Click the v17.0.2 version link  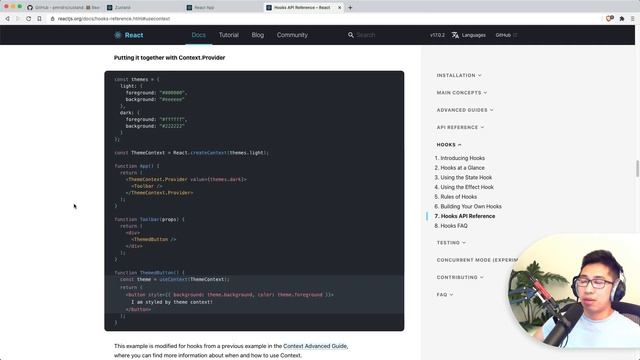[437, 35]
